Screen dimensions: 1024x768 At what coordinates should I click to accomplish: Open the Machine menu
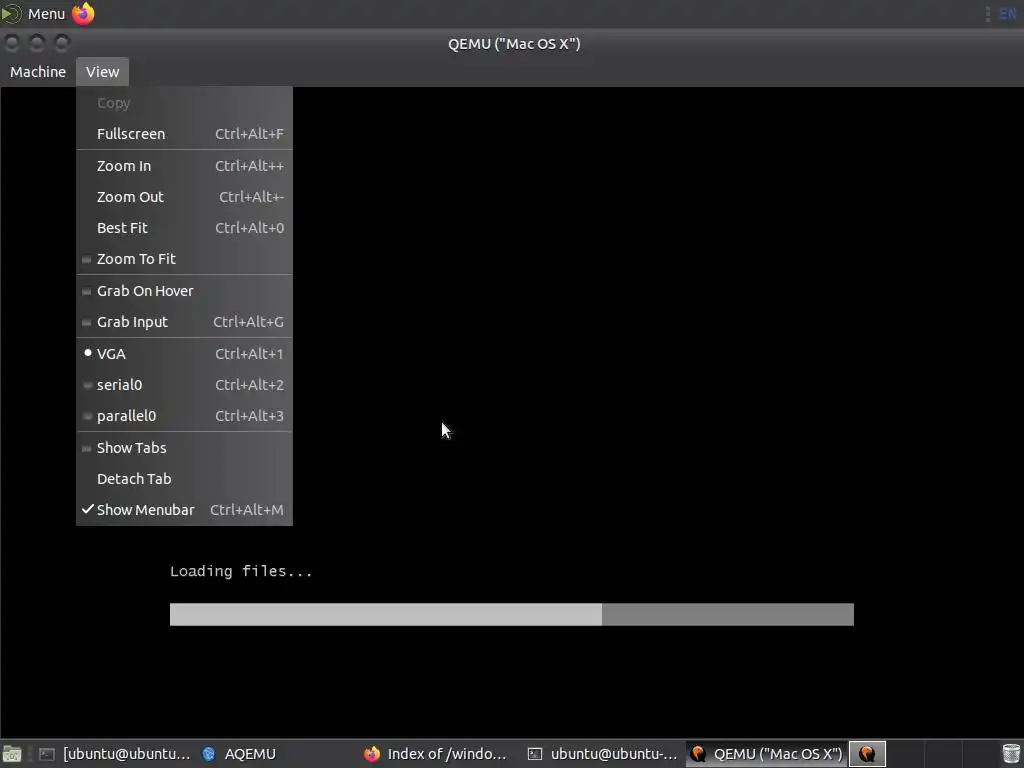pyautogui.click(x=38, y=72)
